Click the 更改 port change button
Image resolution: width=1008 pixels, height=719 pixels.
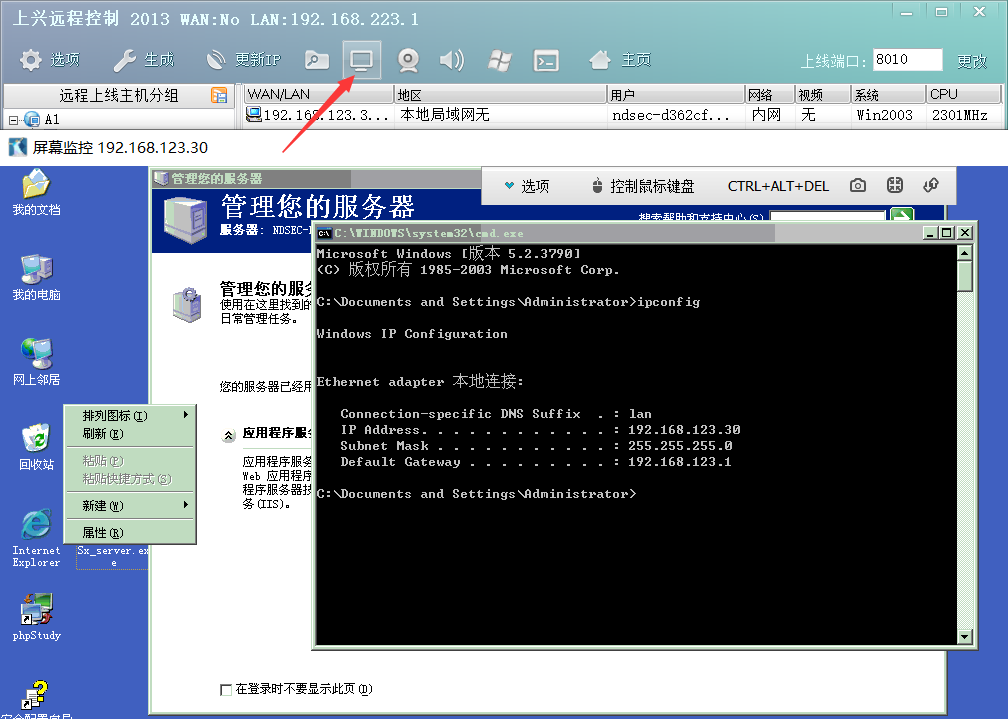click(971, 61)
